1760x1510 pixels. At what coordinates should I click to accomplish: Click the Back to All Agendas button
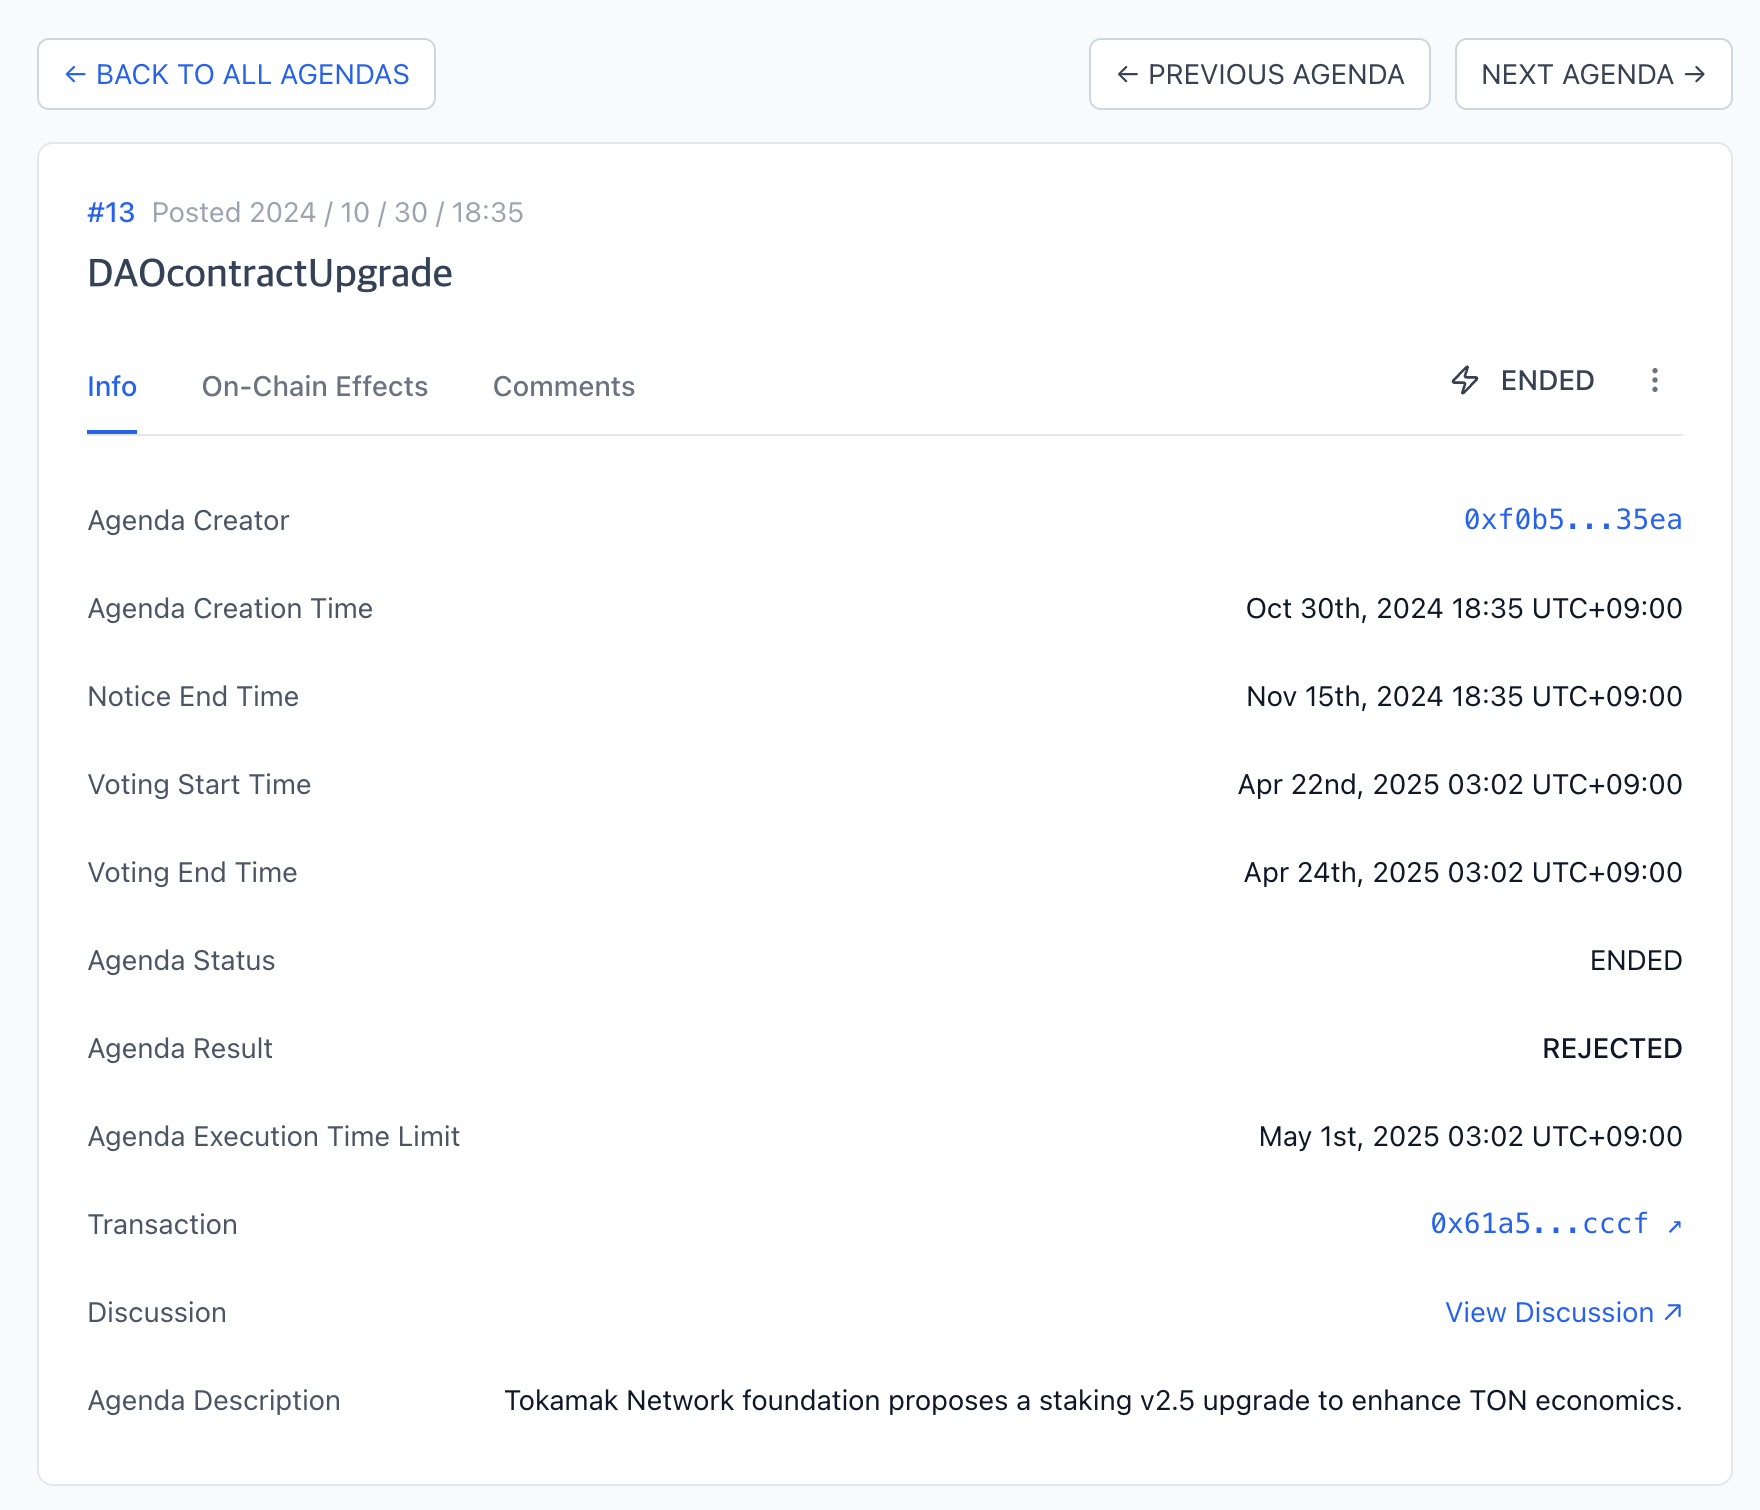pos(236,74)
